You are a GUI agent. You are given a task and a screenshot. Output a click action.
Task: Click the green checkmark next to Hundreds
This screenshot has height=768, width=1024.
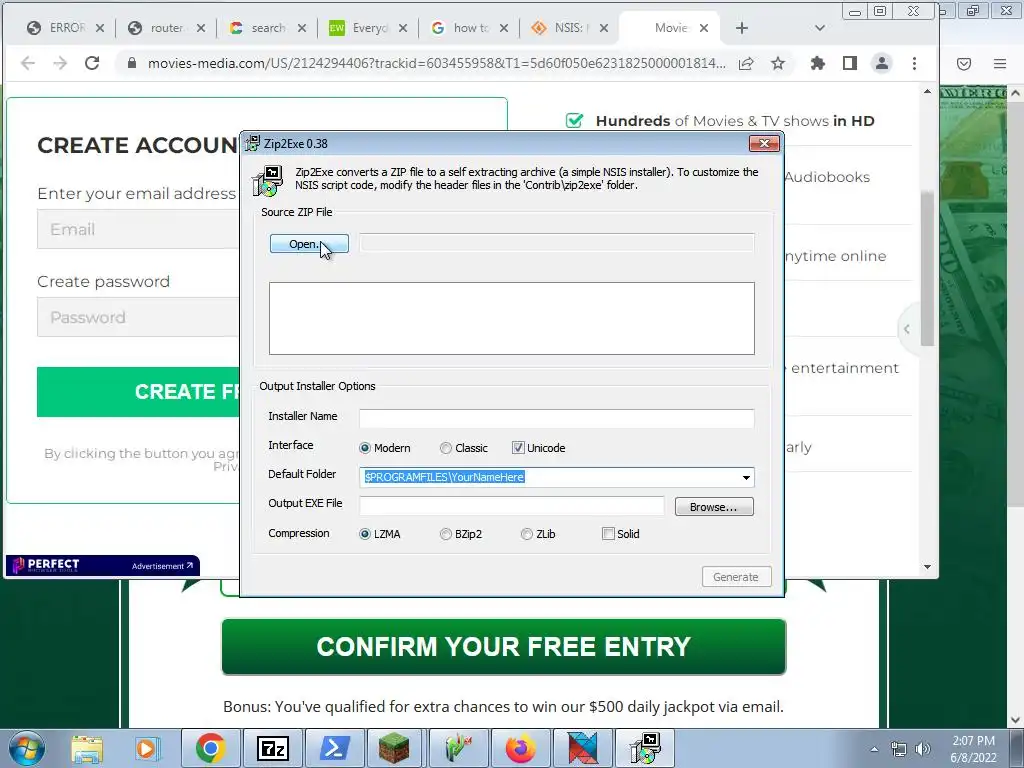[574, 121]
